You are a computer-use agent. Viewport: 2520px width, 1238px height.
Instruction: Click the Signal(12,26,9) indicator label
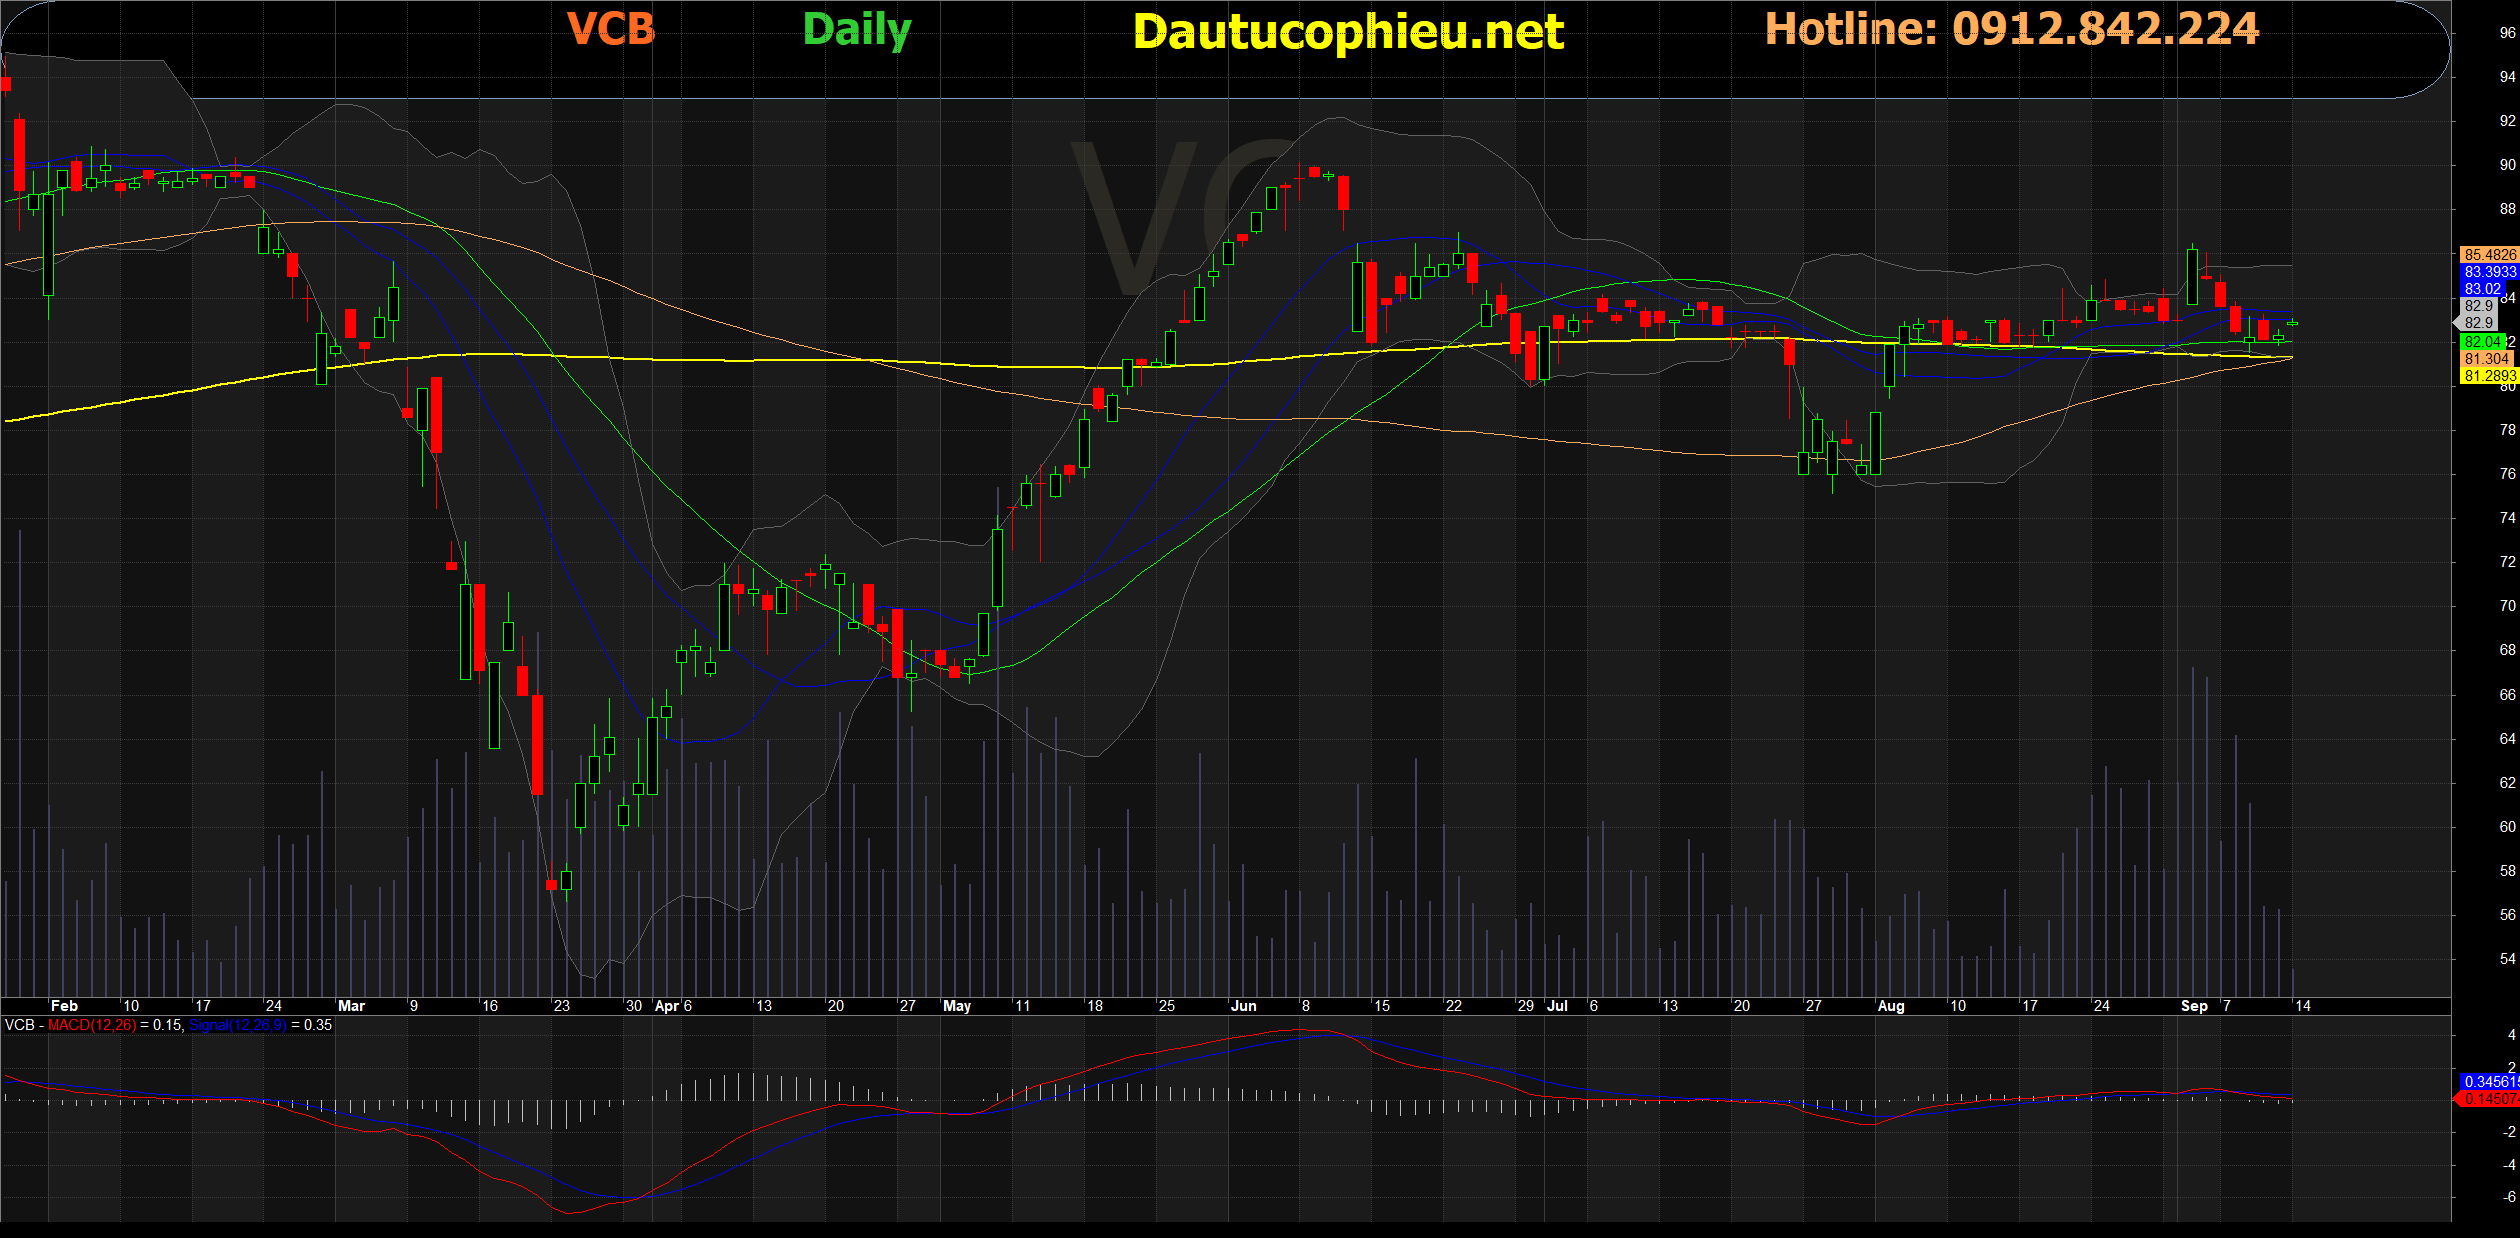237,1025
